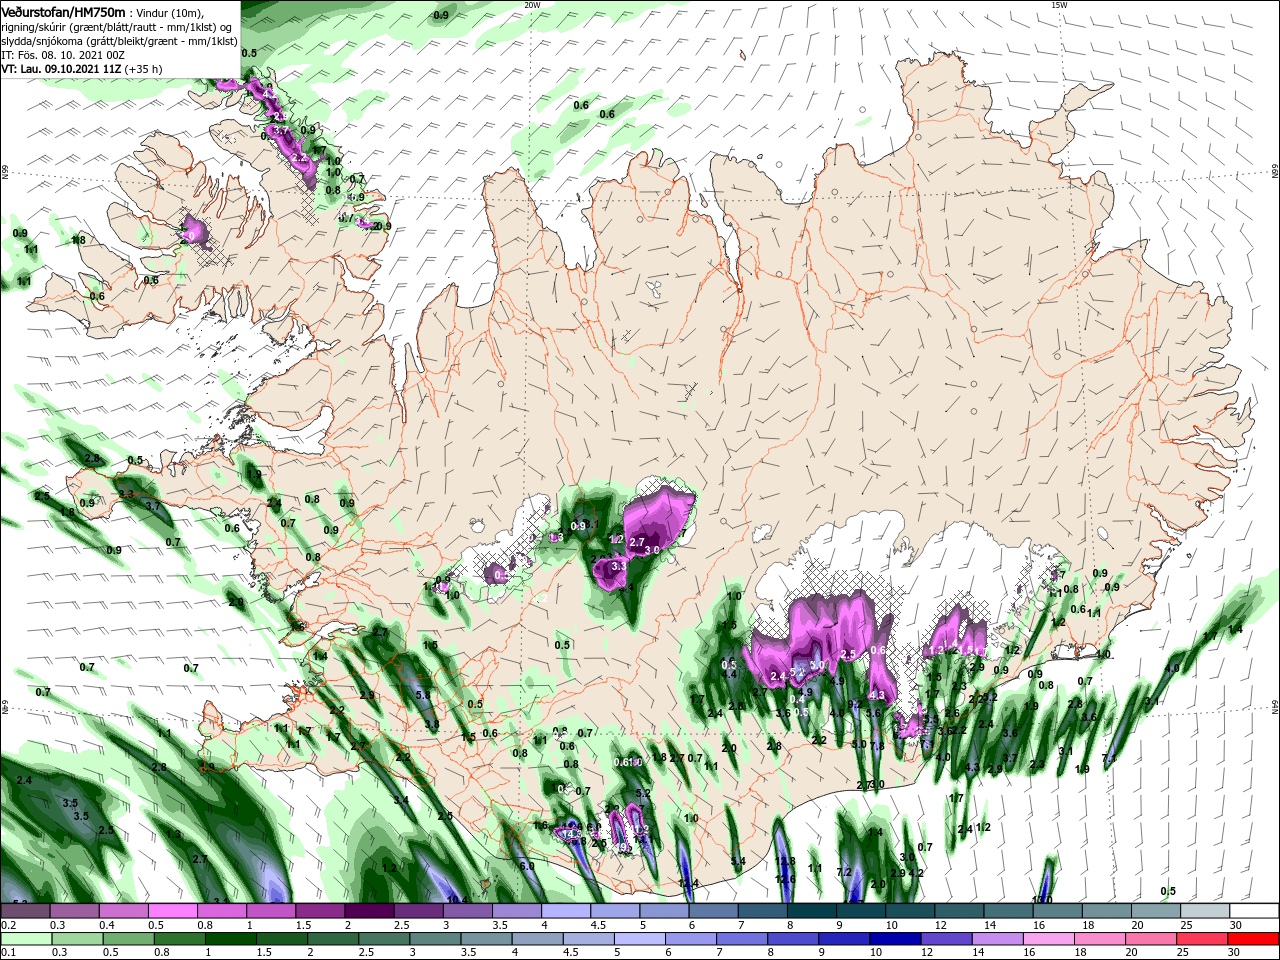
Task: Click the 'VT: Lau. 09.10.2021 11Z' valid time
Action: click(x=61, y=69)
